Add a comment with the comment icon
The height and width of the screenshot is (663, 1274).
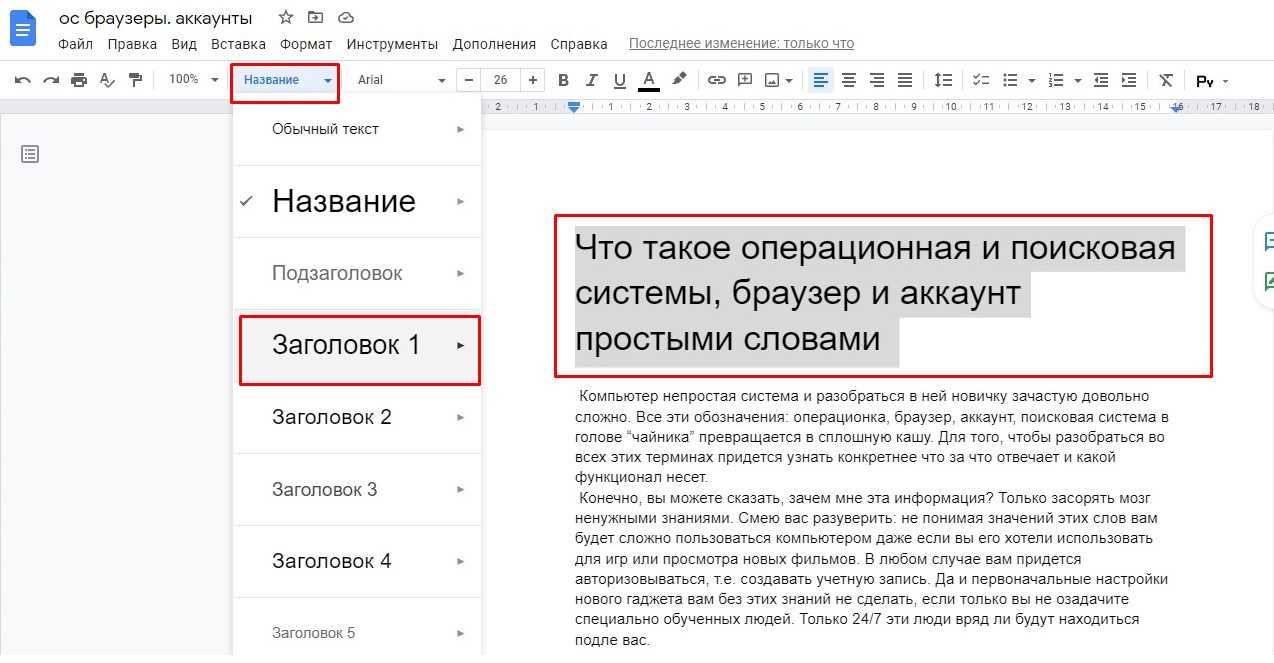click(x=744, y=80)
